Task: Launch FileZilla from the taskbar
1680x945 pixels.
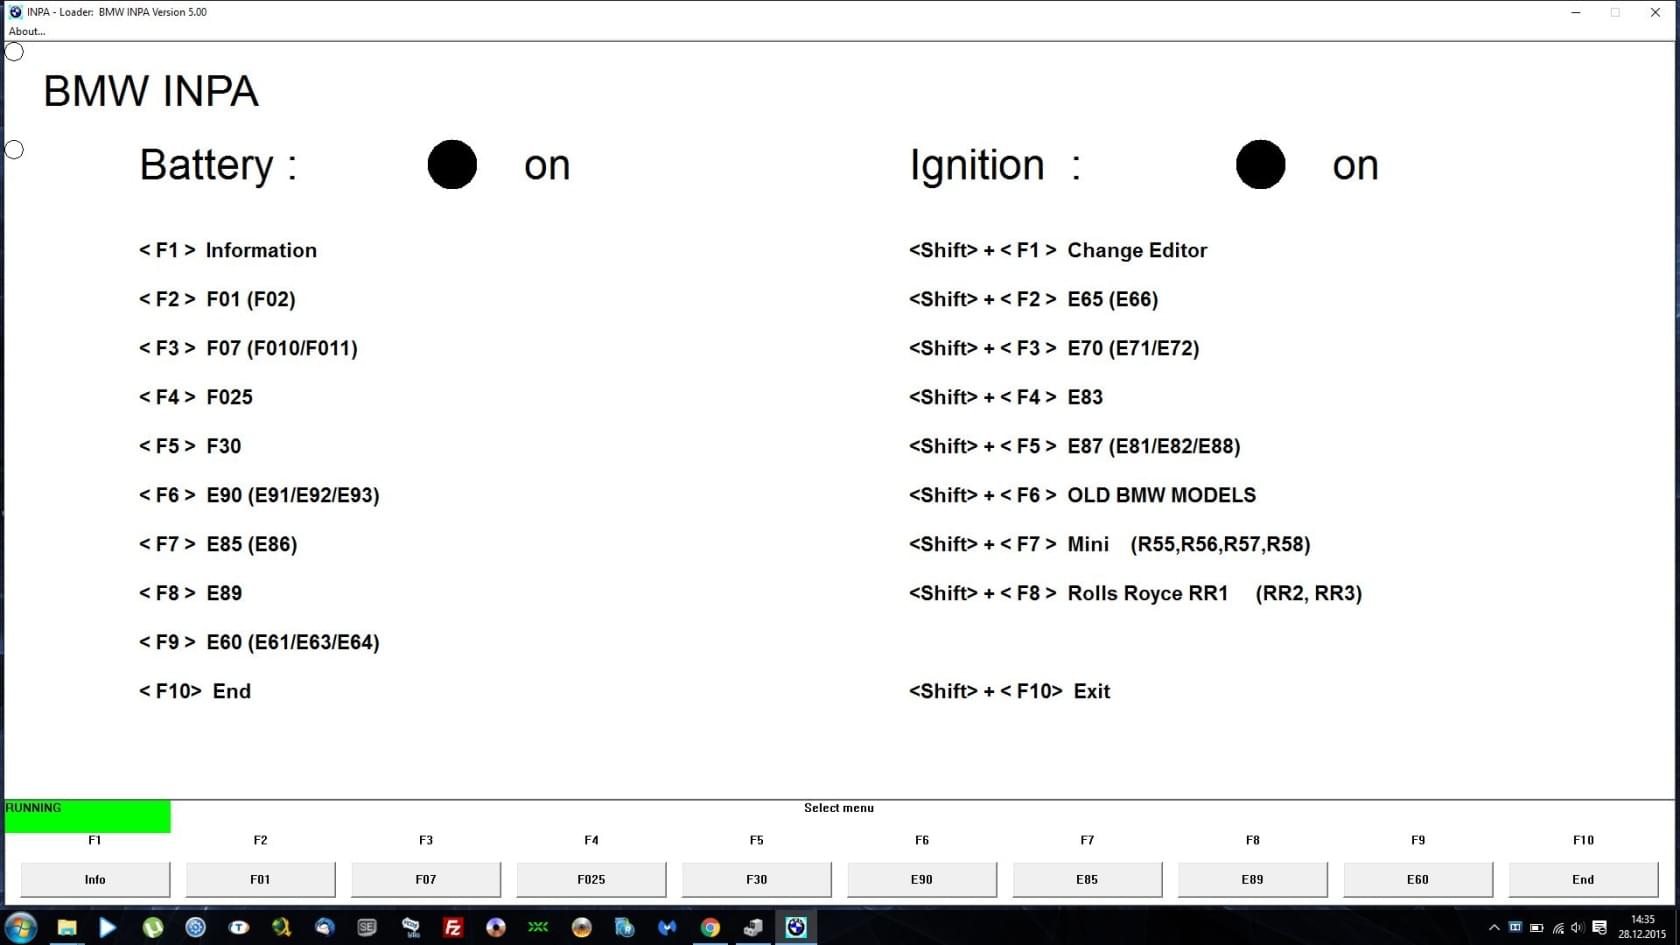Action: click(x=453, y=927)
